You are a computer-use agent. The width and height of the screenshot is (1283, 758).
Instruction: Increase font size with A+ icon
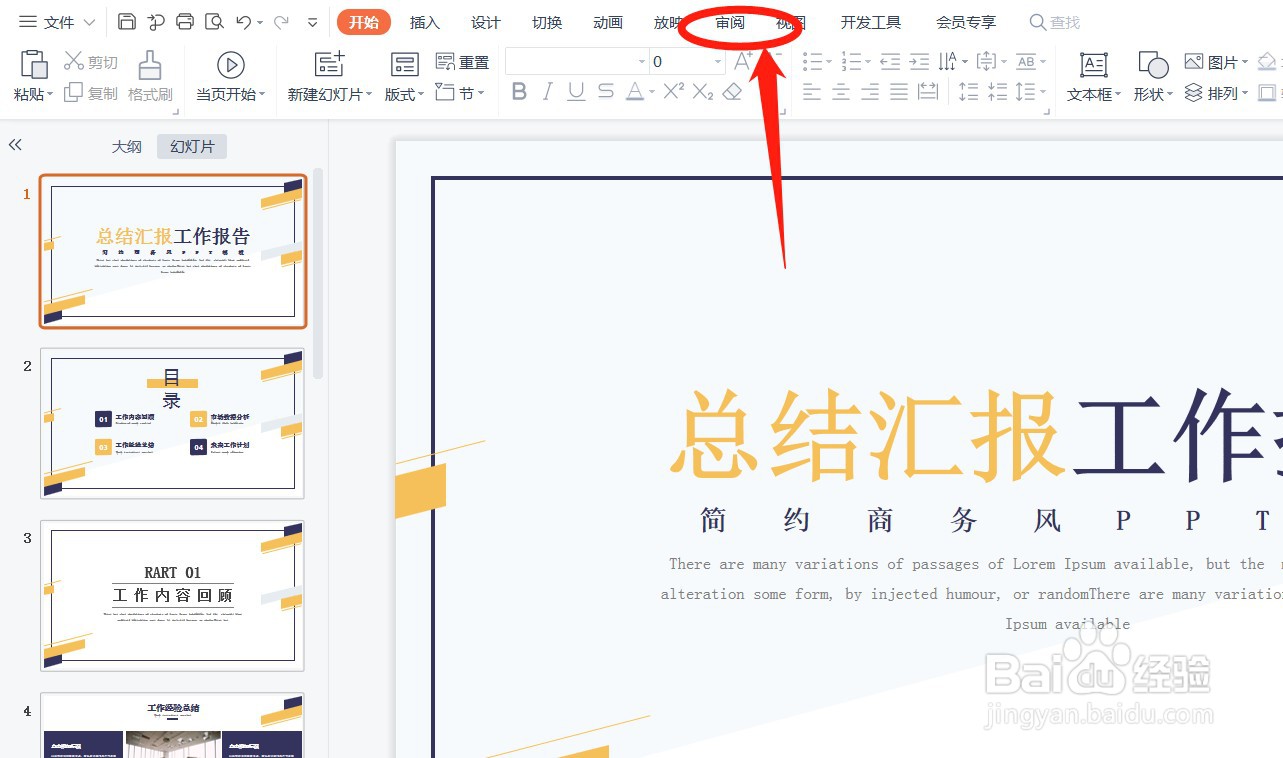coord(743,61)
